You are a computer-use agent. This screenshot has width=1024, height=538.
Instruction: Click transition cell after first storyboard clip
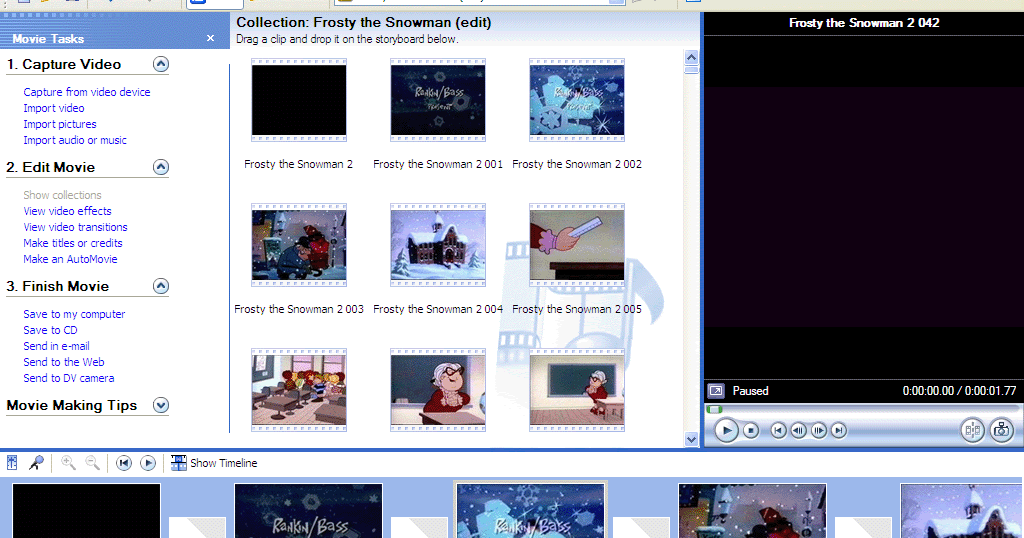(x=197, y=528)
